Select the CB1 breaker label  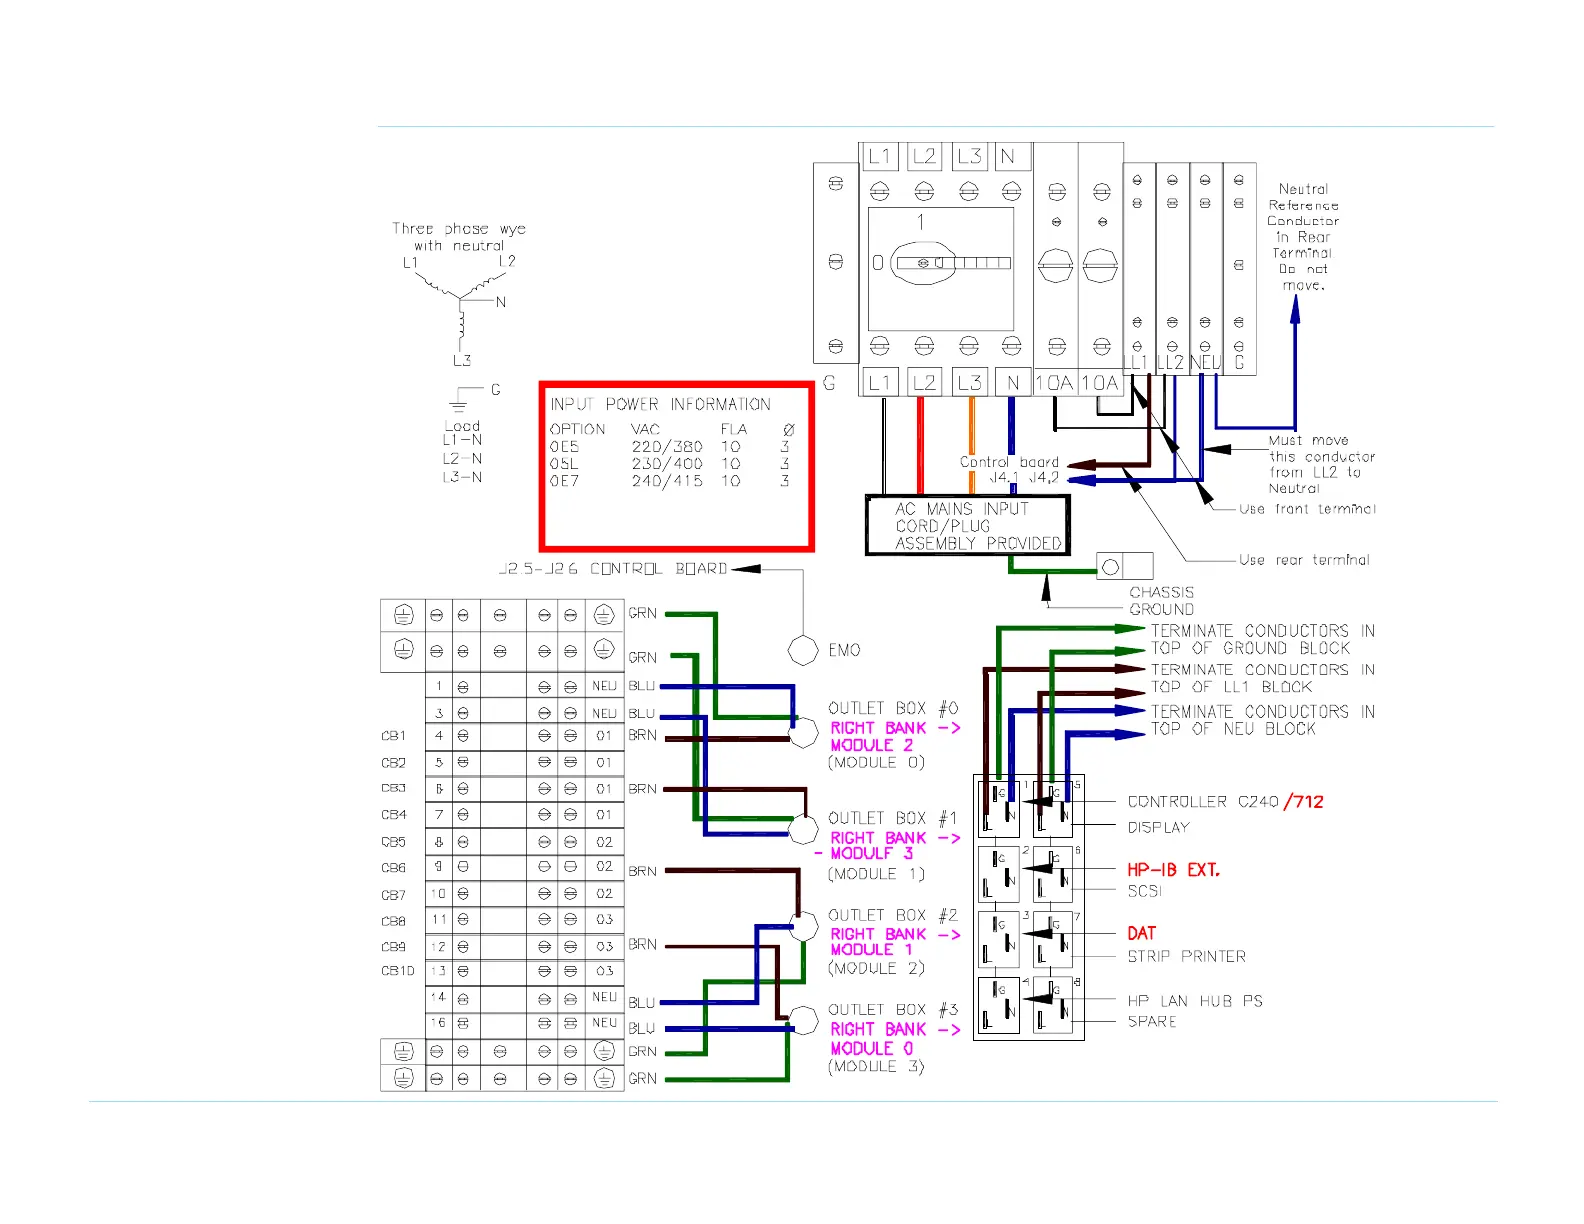(x=394, y=736)
